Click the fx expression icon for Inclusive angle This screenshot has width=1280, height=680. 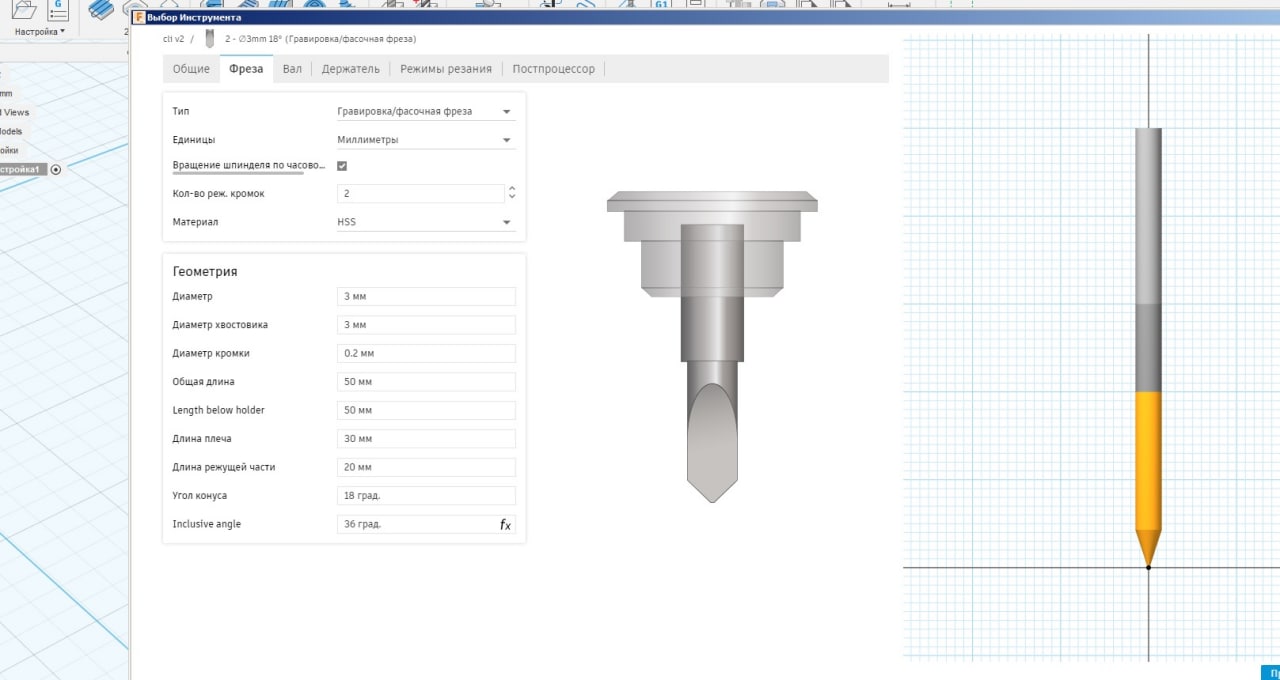coord(505,524)
